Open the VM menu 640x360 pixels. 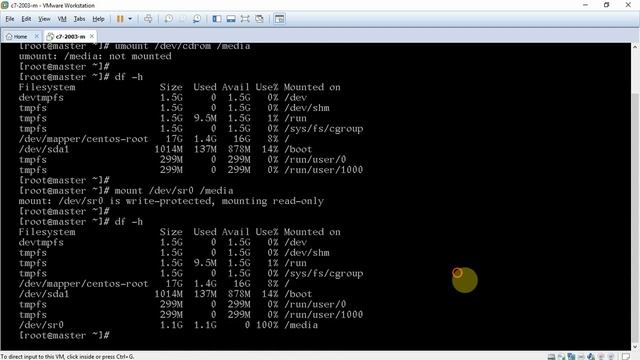pos(62,19)
